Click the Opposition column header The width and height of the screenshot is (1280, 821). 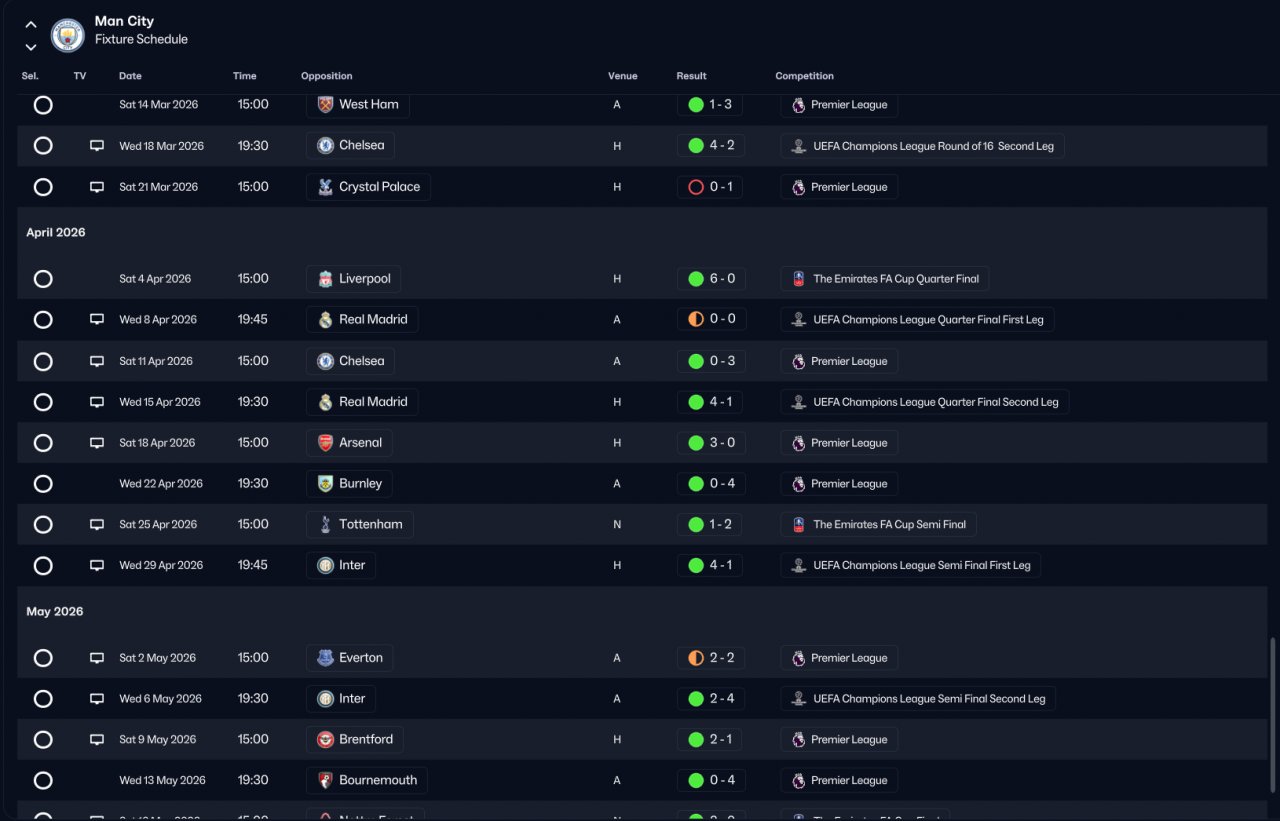[x=327, y=76]
